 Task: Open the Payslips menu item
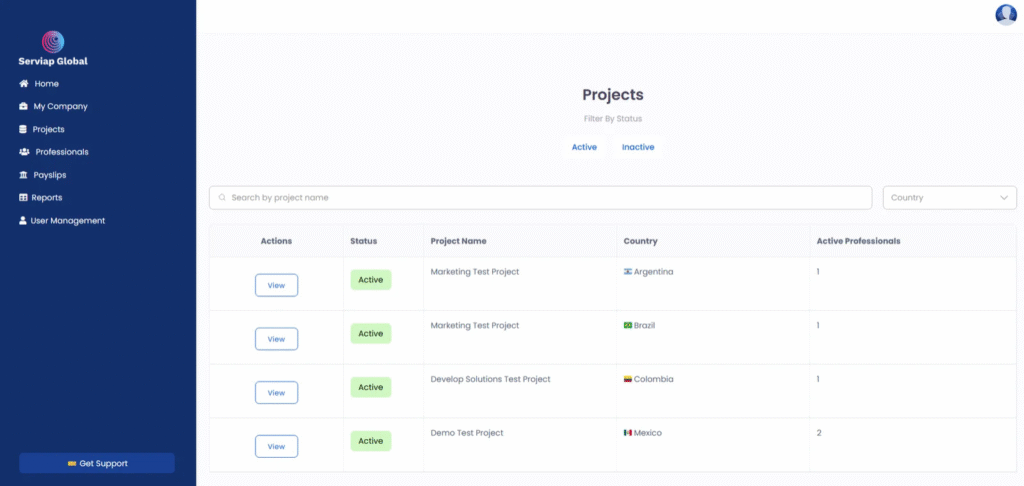point(49,175)
